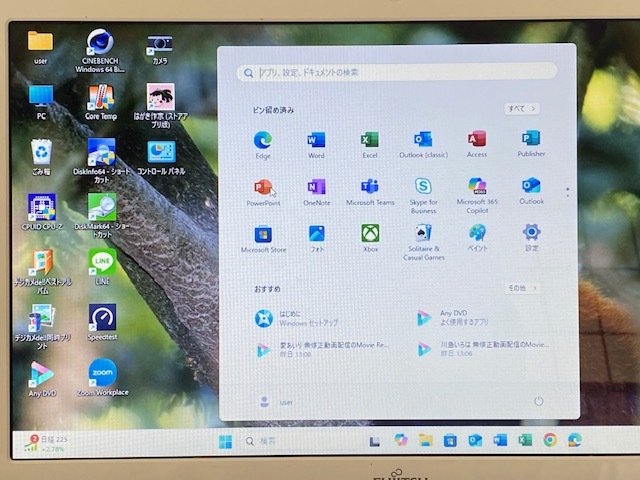Open Microsoft Store from Start menu

pos(263,239)
